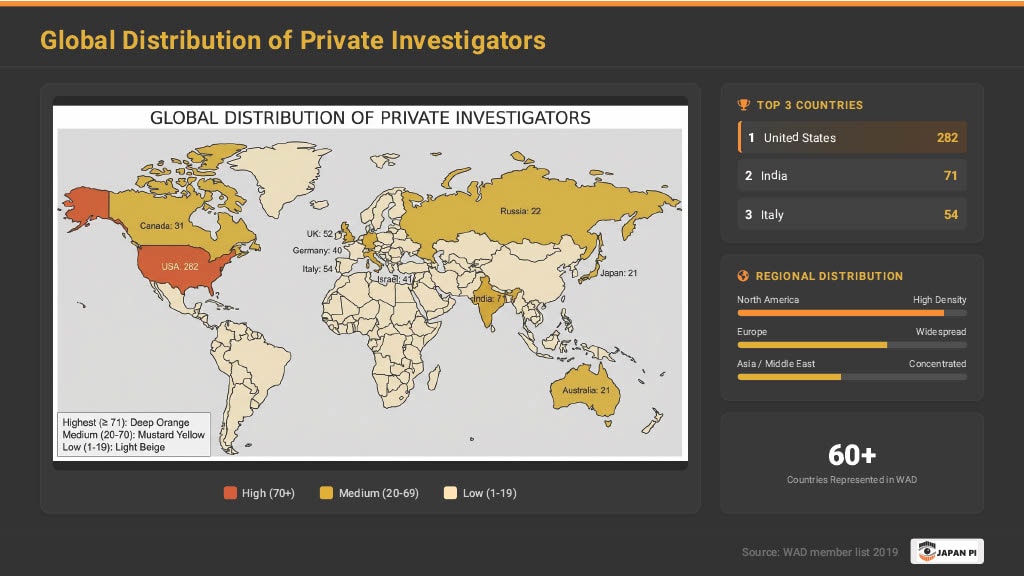Click the High (70+) legend swatch
The image size is (1024, 576).
click(230, 493)
